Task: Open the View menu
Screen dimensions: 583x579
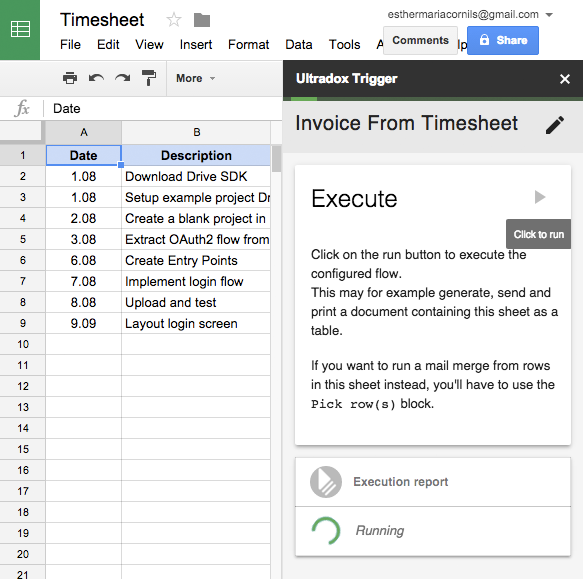Action: pyautogui.click(x=149, y=45)
